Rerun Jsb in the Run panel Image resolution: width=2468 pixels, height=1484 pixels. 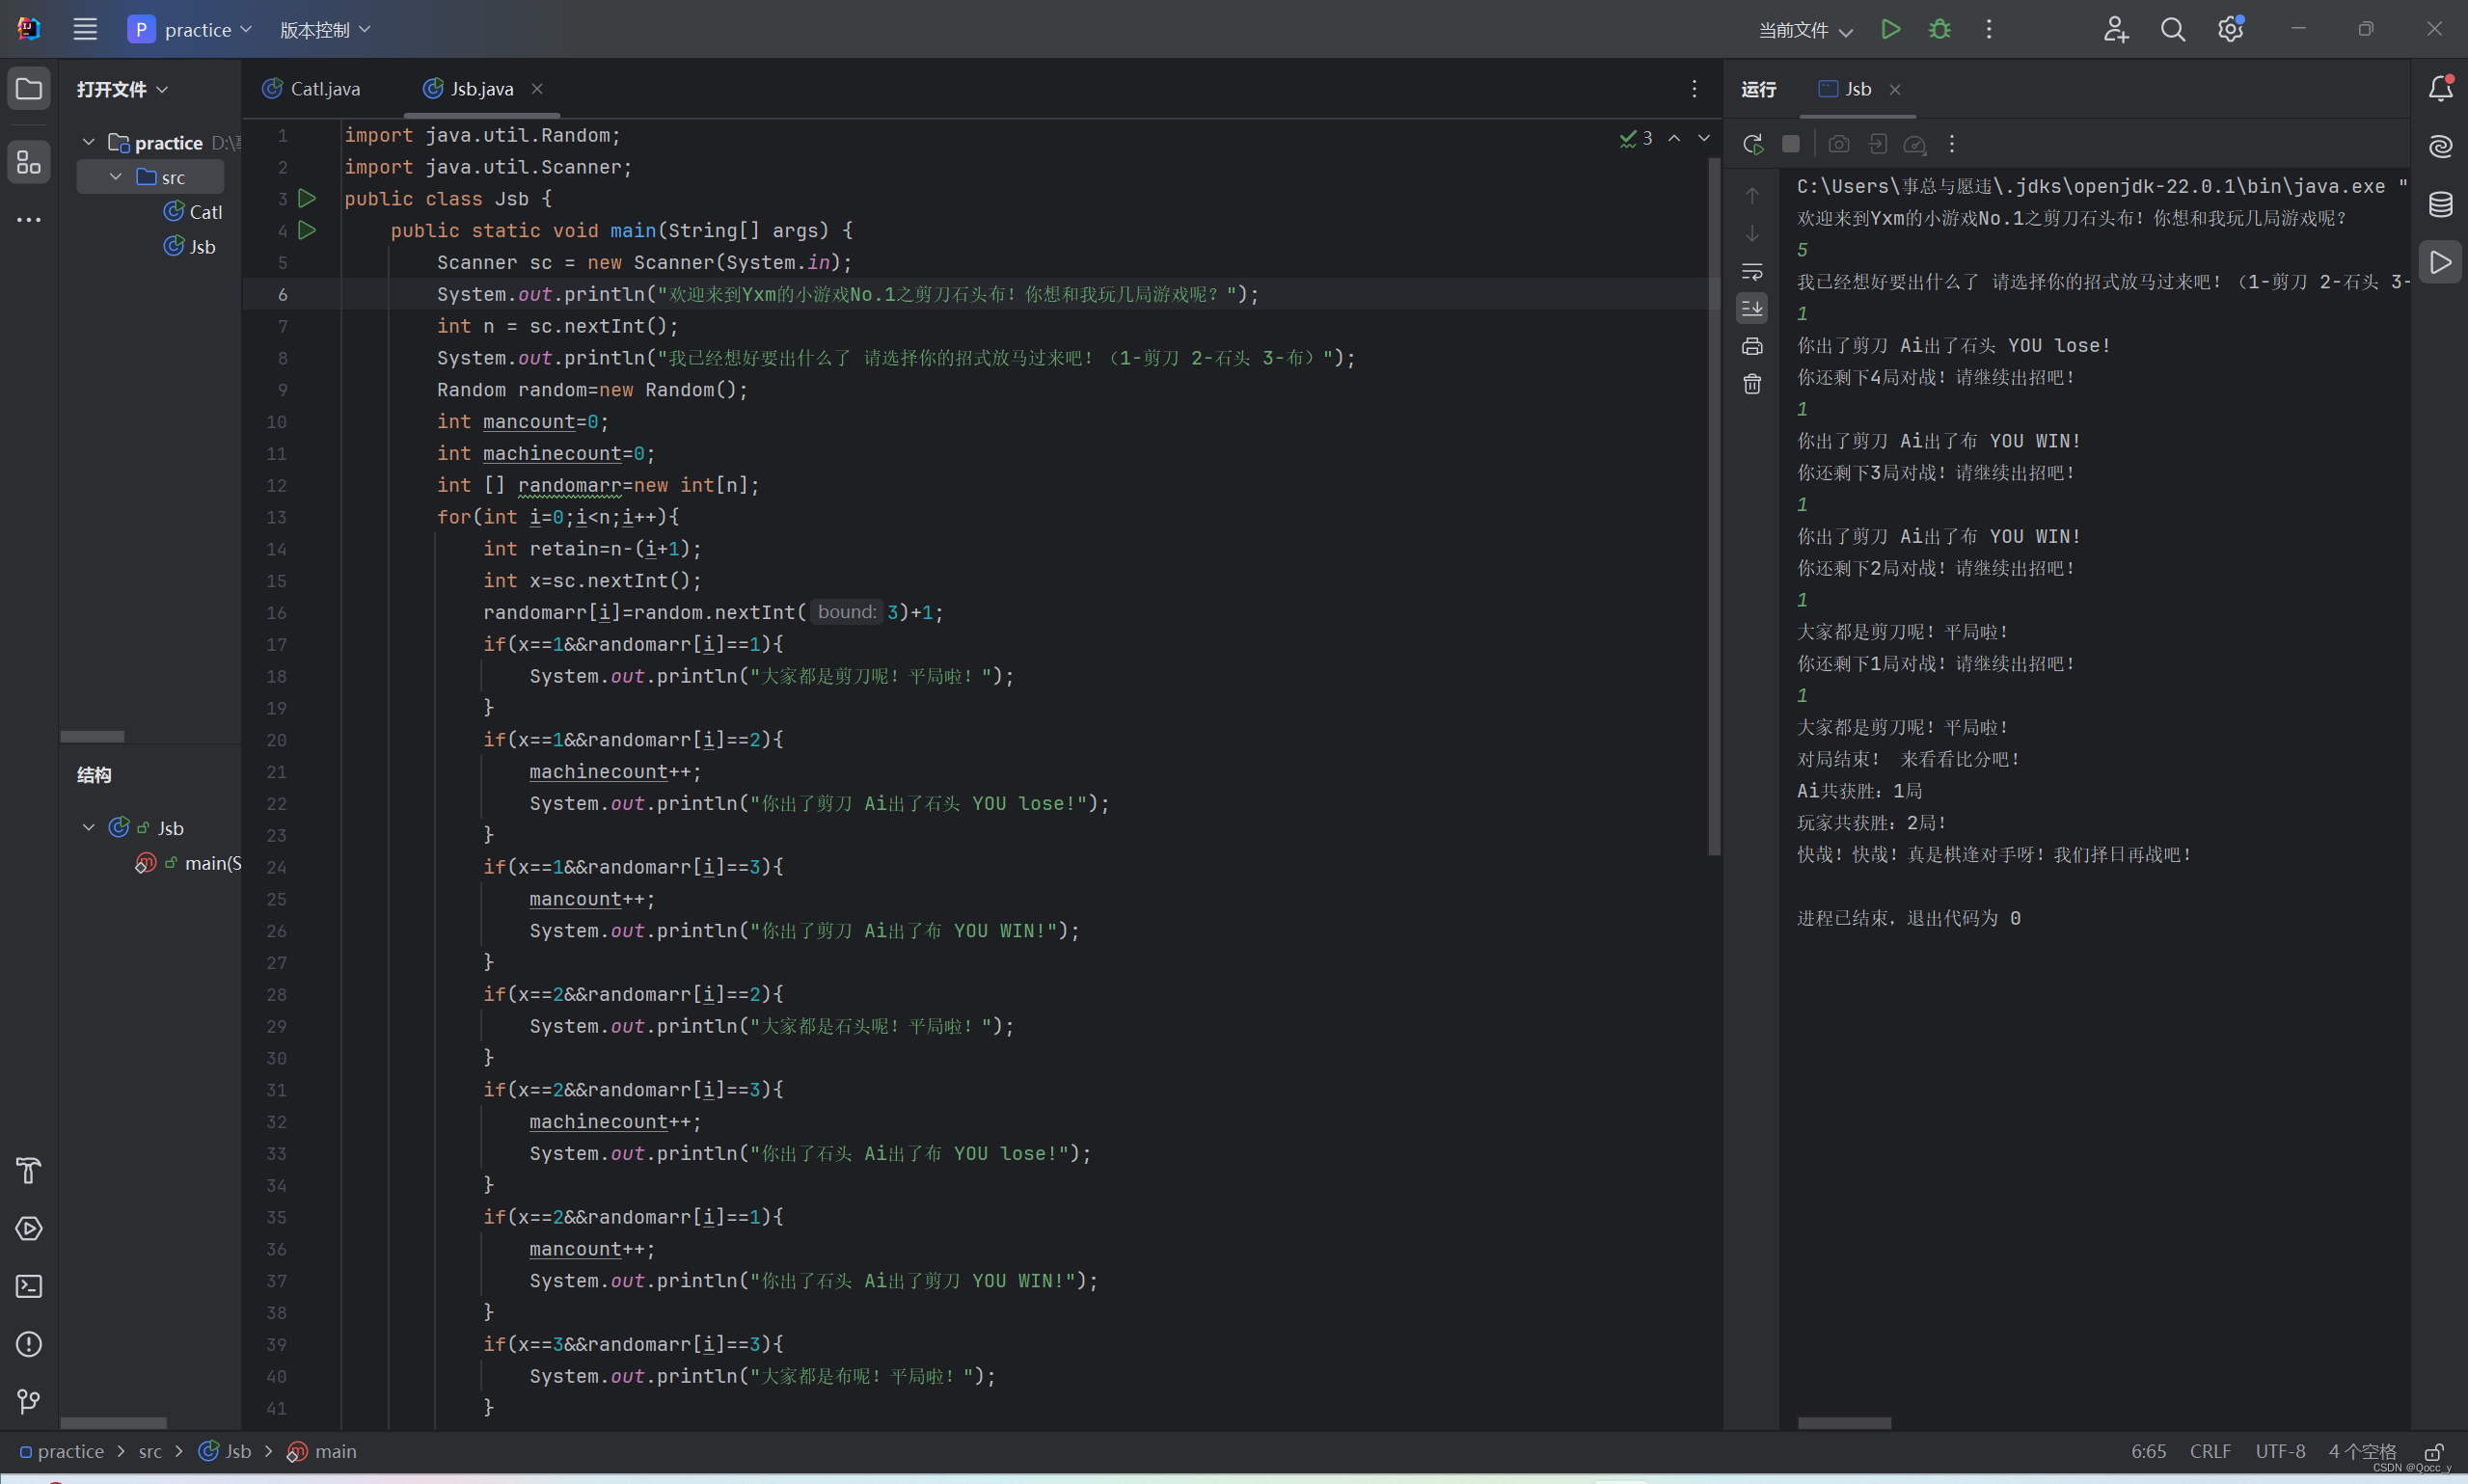click(1753, 144)
